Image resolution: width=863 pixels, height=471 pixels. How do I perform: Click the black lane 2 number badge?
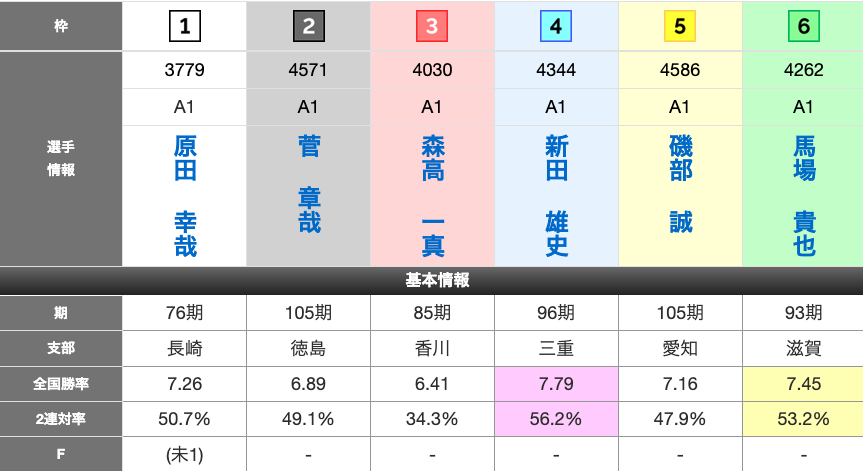(x=308, y=27)
